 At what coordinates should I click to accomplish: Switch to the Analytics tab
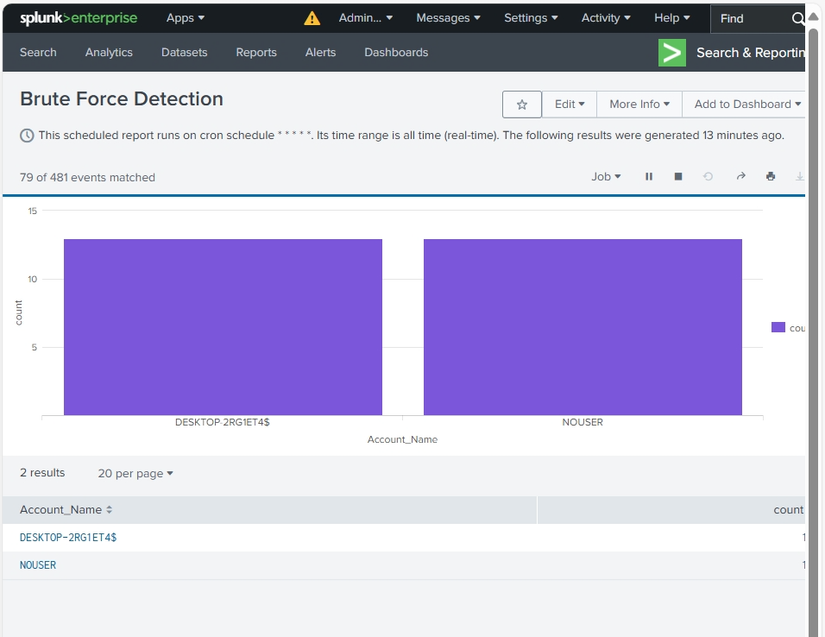pyautogui.click(x=109, y=53)
